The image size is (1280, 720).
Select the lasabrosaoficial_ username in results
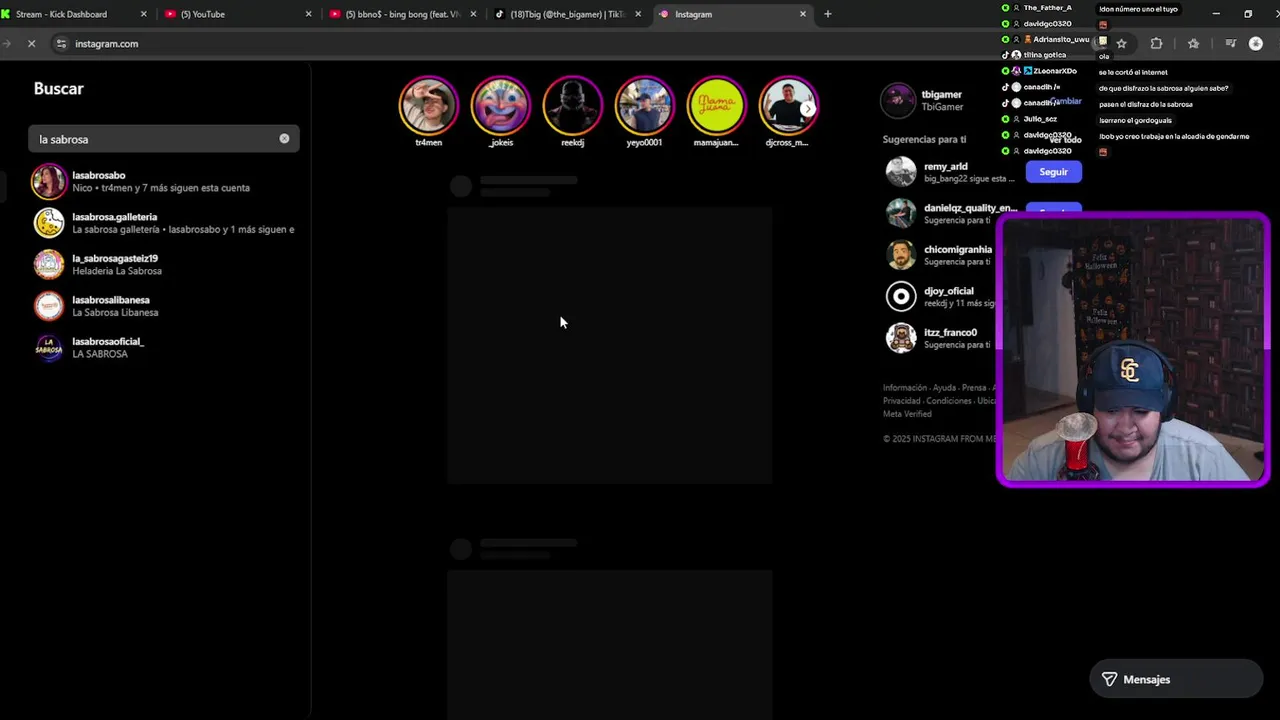coord(108,342)
